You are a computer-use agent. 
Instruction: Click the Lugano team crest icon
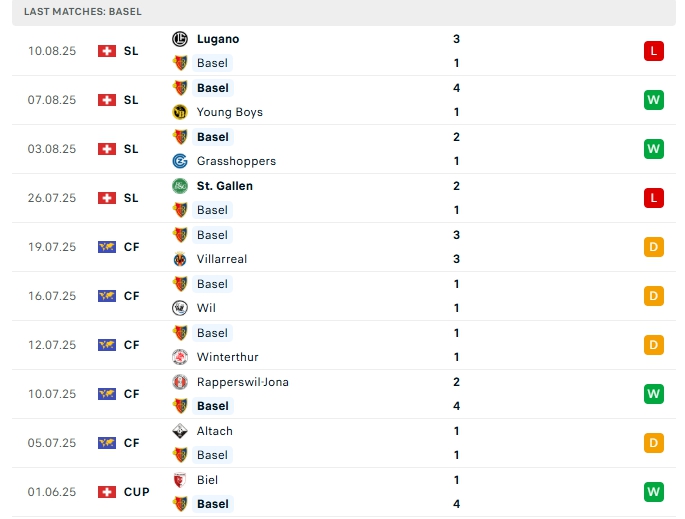click(180, 39)
